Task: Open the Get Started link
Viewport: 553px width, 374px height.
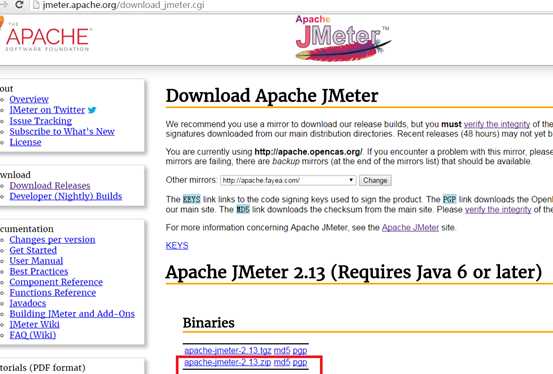Action: 33,250
